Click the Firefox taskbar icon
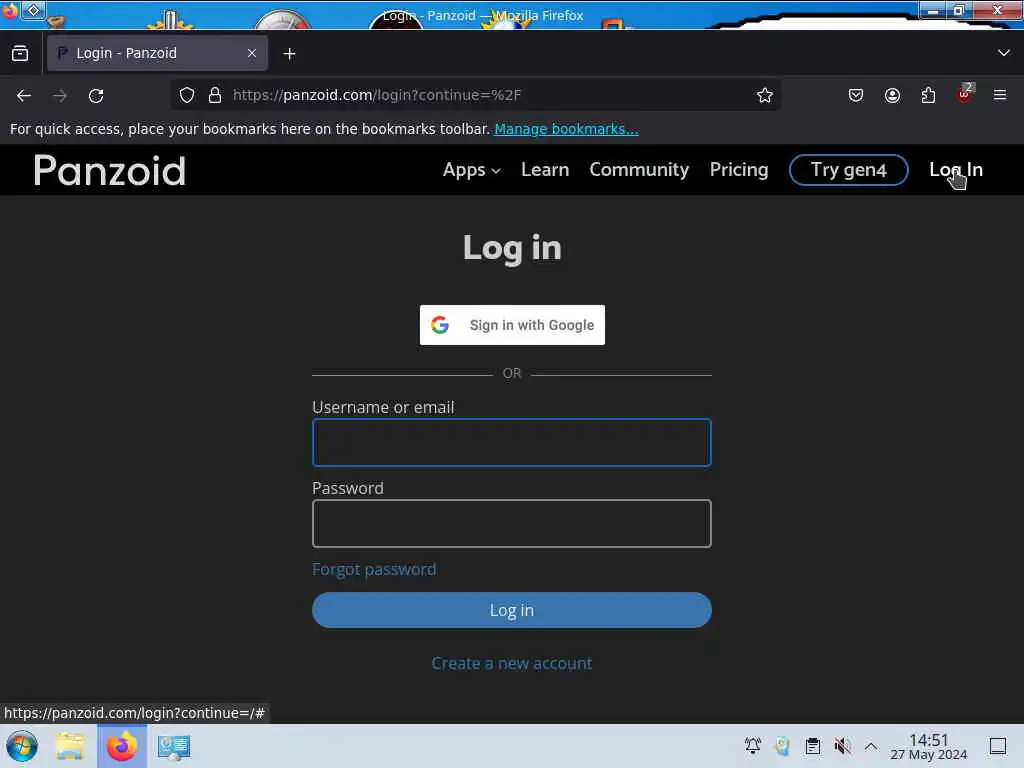The image size is (1024, 768). tap(121, 746)
